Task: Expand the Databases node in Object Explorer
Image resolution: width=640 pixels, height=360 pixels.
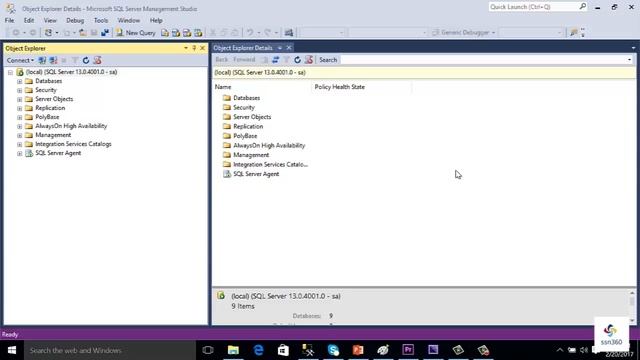Action: click(19, 81)
